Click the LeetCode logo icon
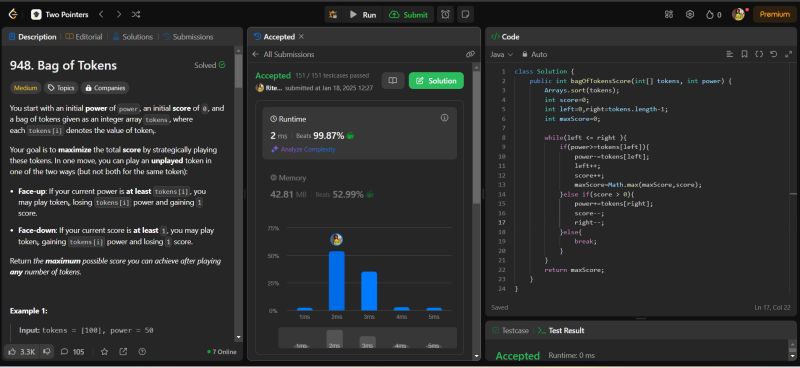 click(x=13, y=14)
